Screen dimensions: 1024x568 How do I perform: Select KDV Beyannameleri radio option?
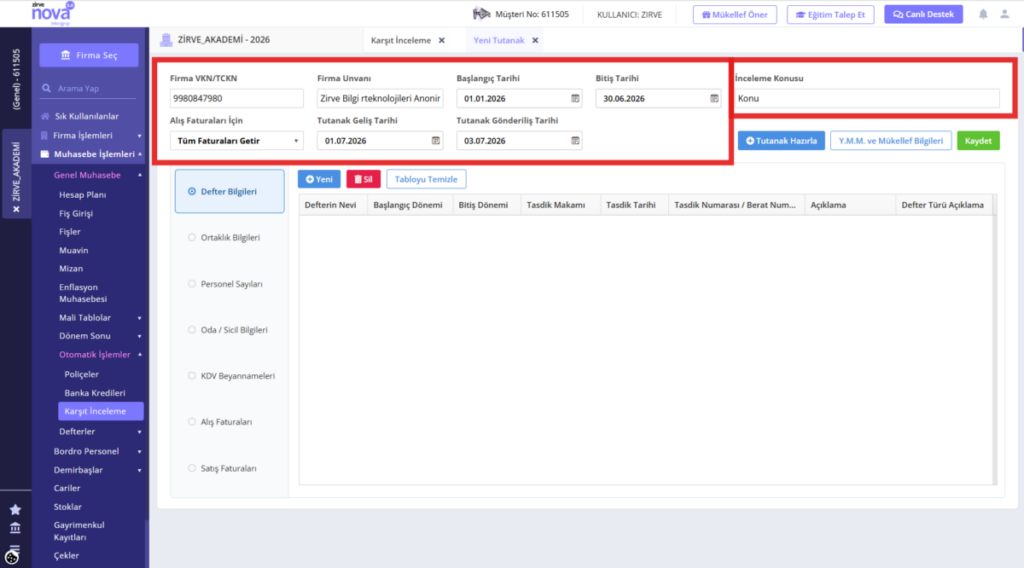(x=191, y=376)
